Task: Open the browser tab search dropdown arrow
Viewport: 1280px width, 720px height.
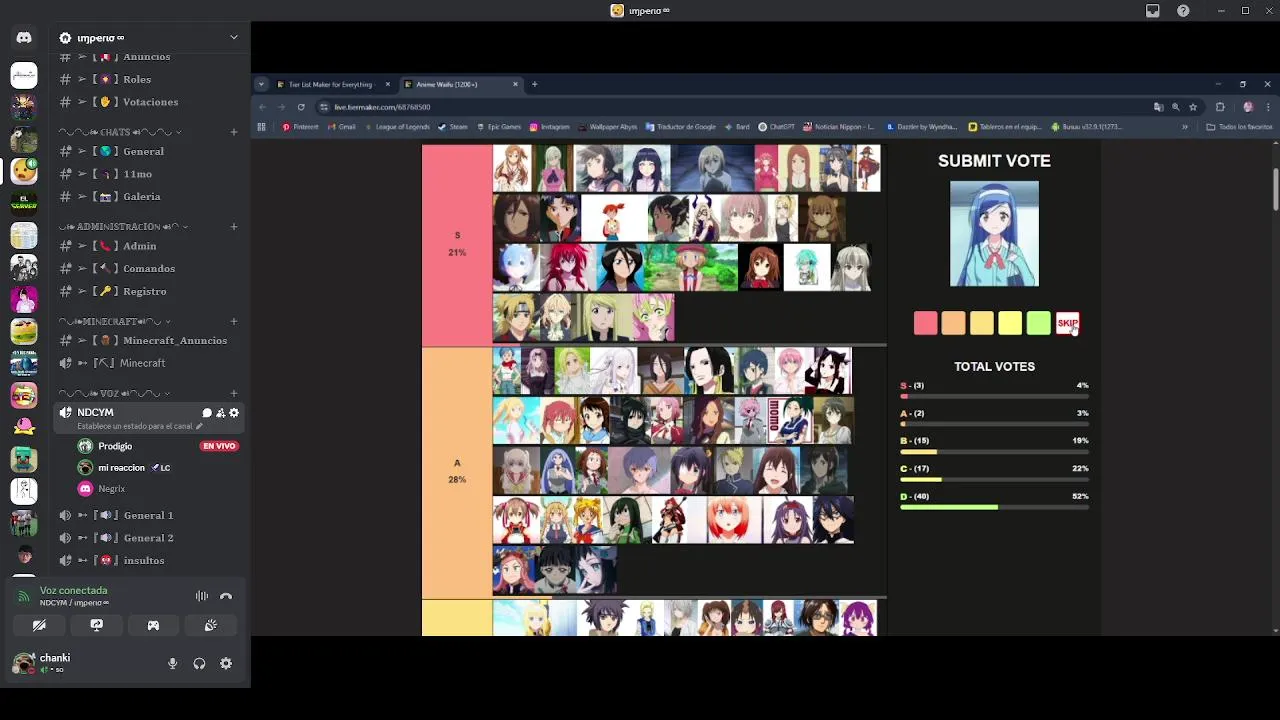Action: (261, 84)
